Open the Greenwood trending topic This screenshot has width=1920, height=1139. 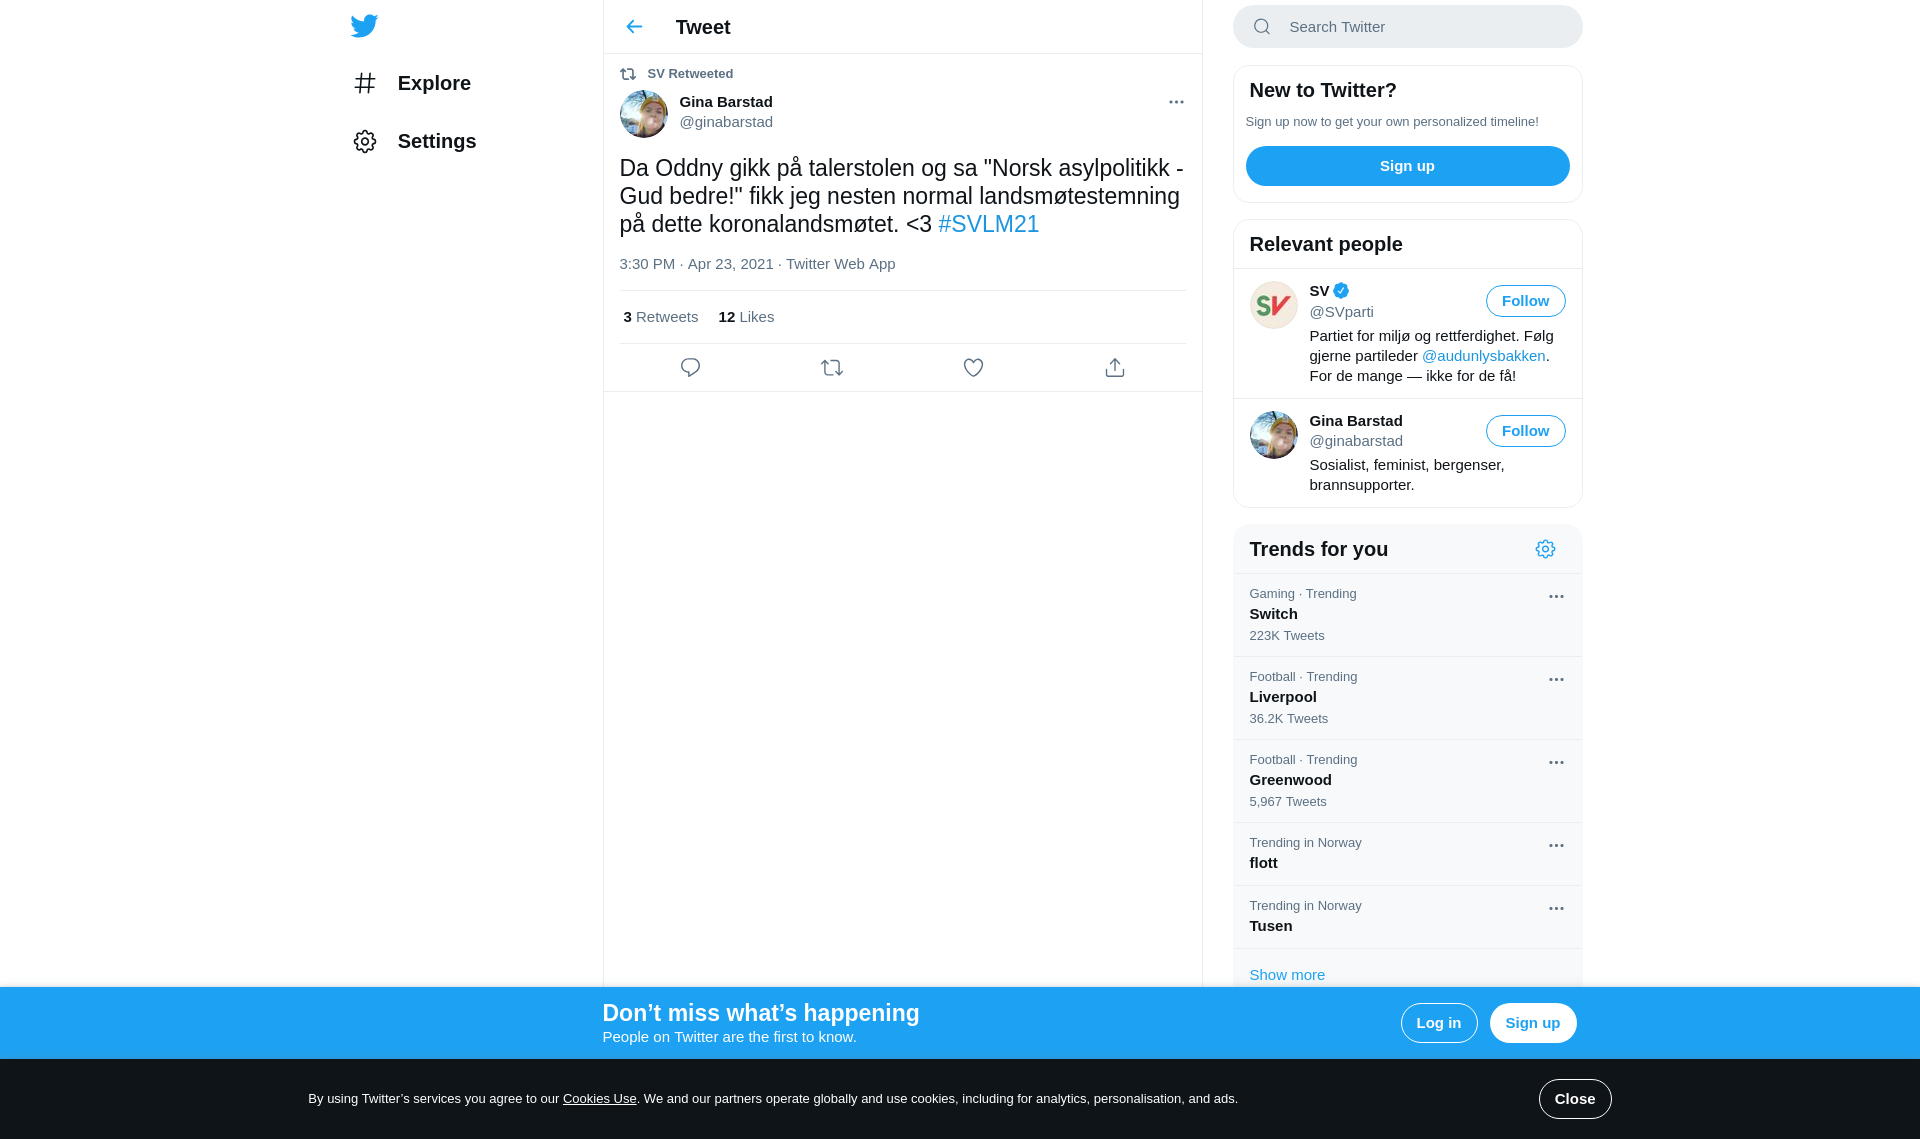[1407, 781]
